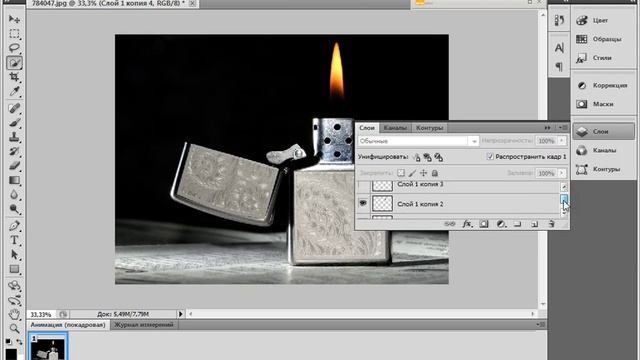Select the Path Selection arrow tool
The height and width of the screenshot is (360, 640).
(x=14, y=255)
